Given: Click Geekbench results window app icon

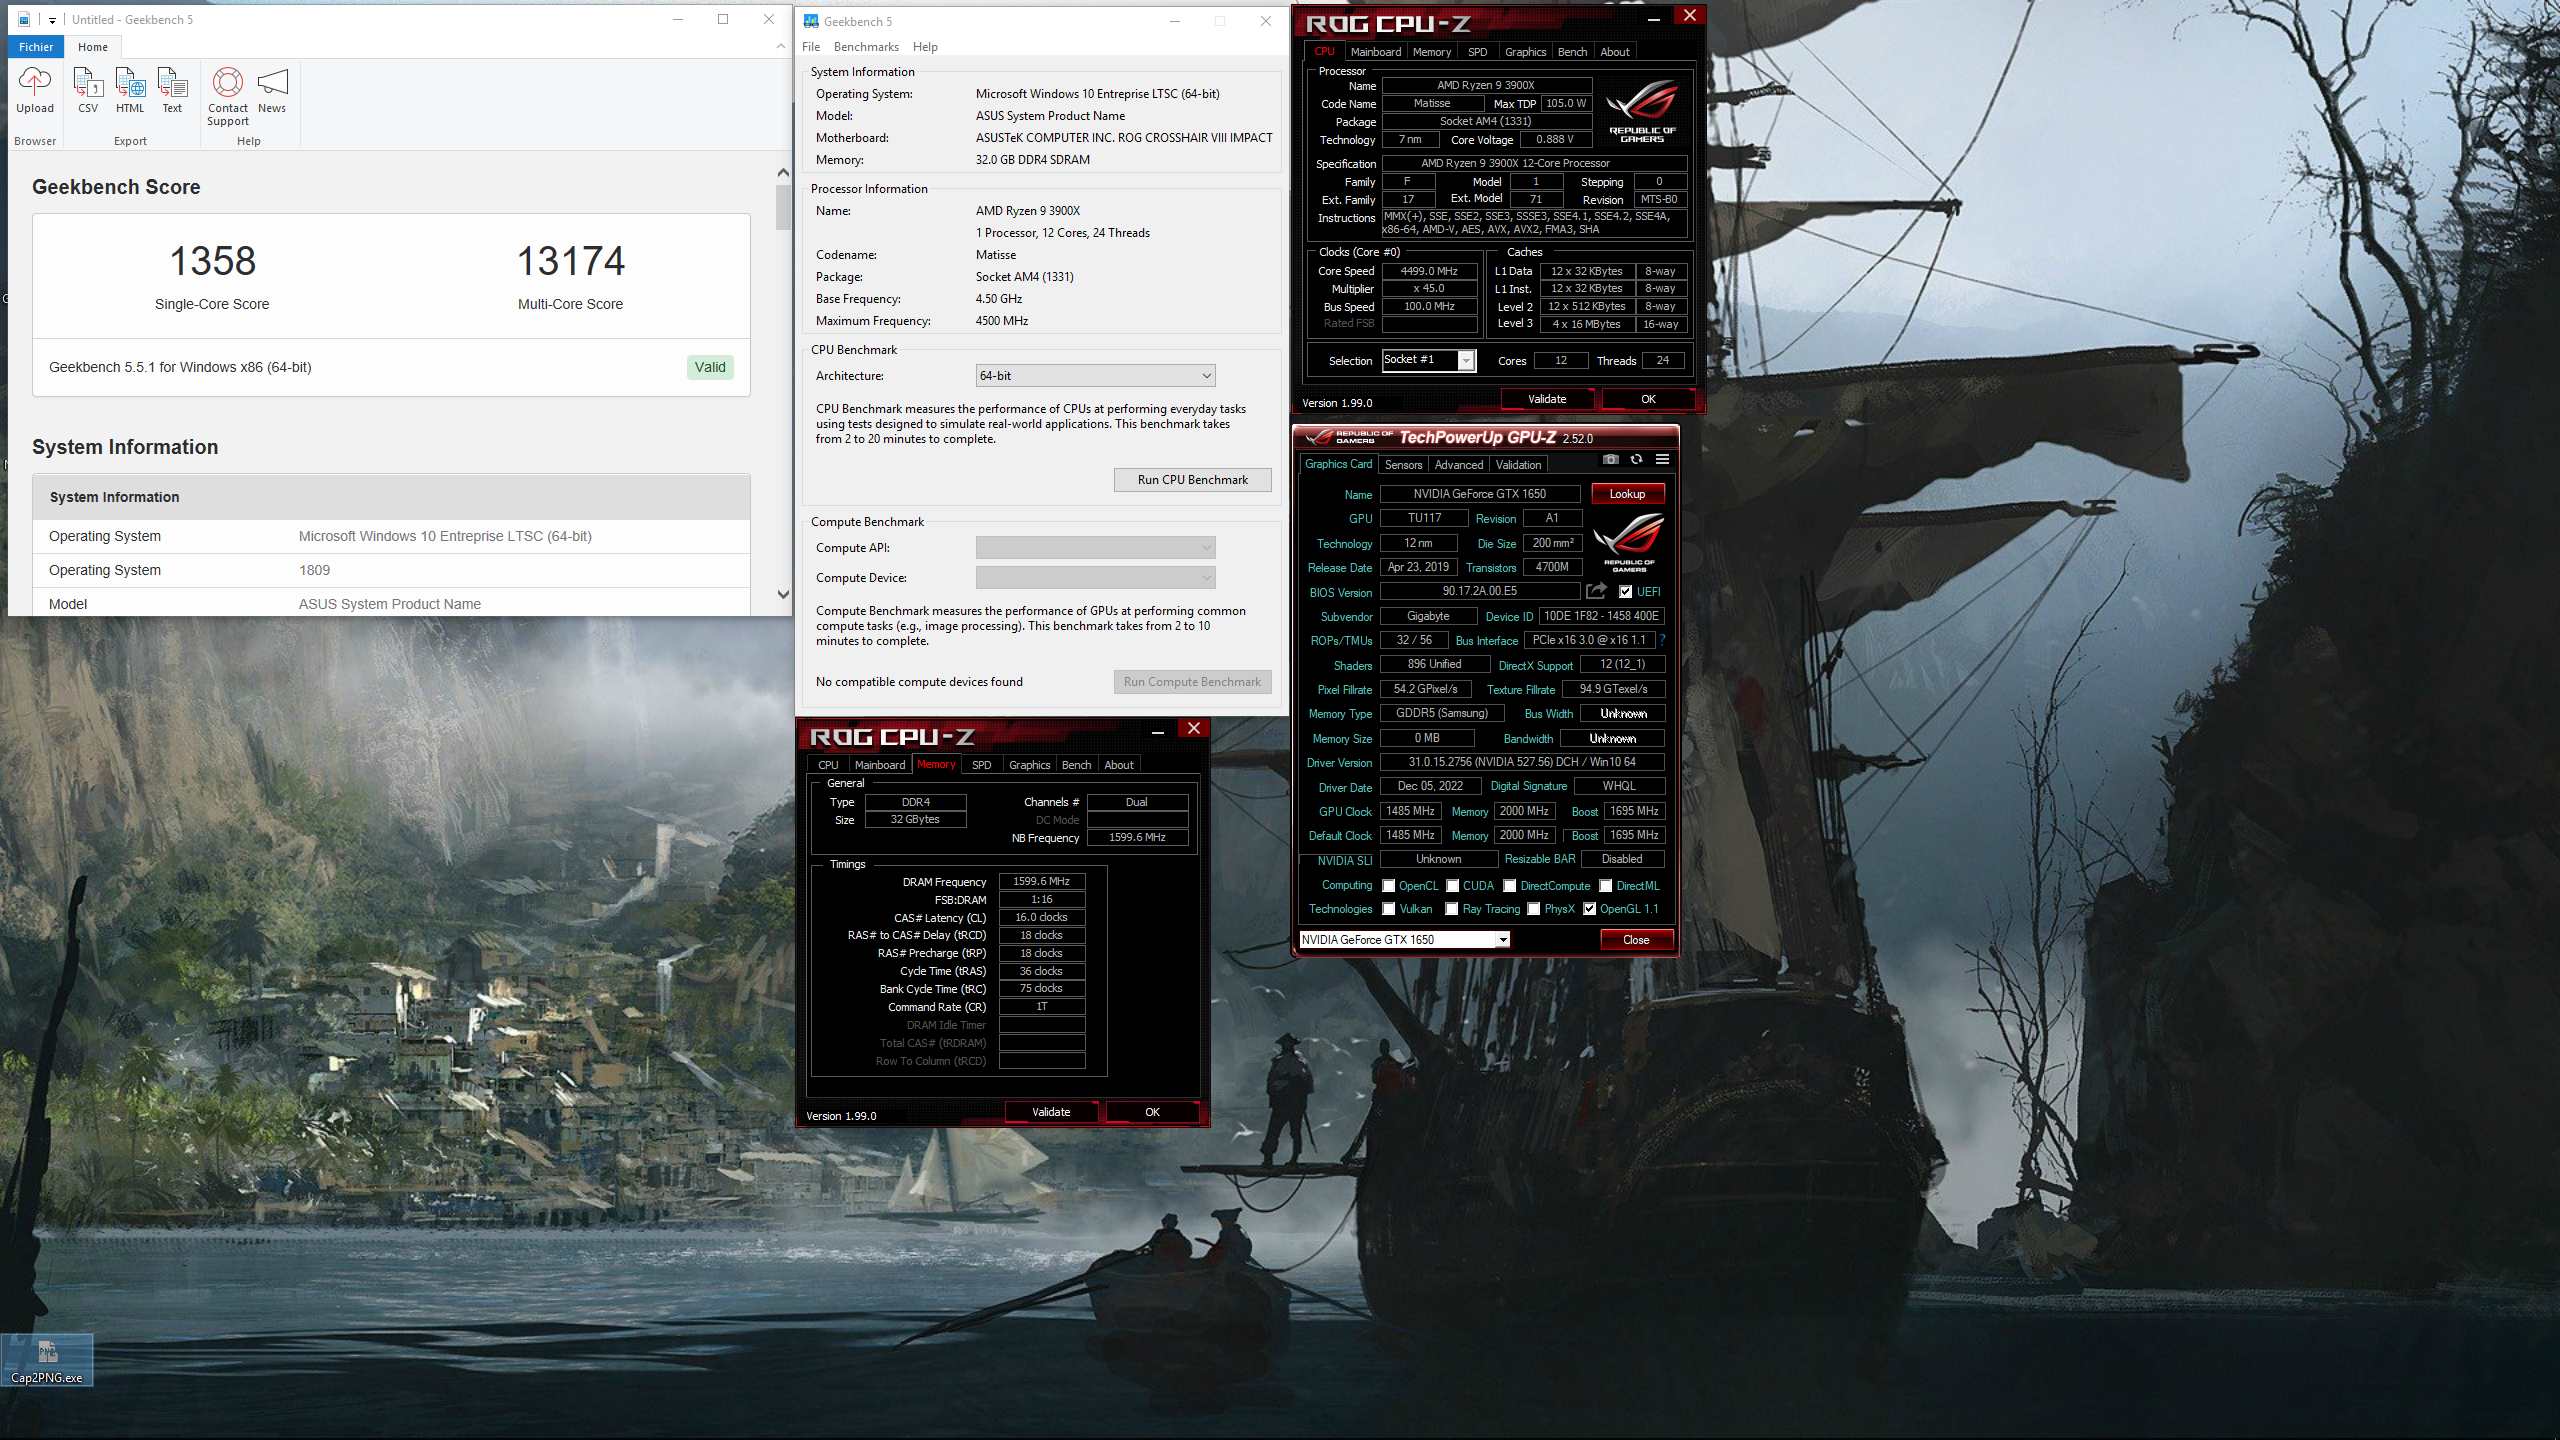Looking at the screenshot, I should pyautogui.click(x=24, y=20).
